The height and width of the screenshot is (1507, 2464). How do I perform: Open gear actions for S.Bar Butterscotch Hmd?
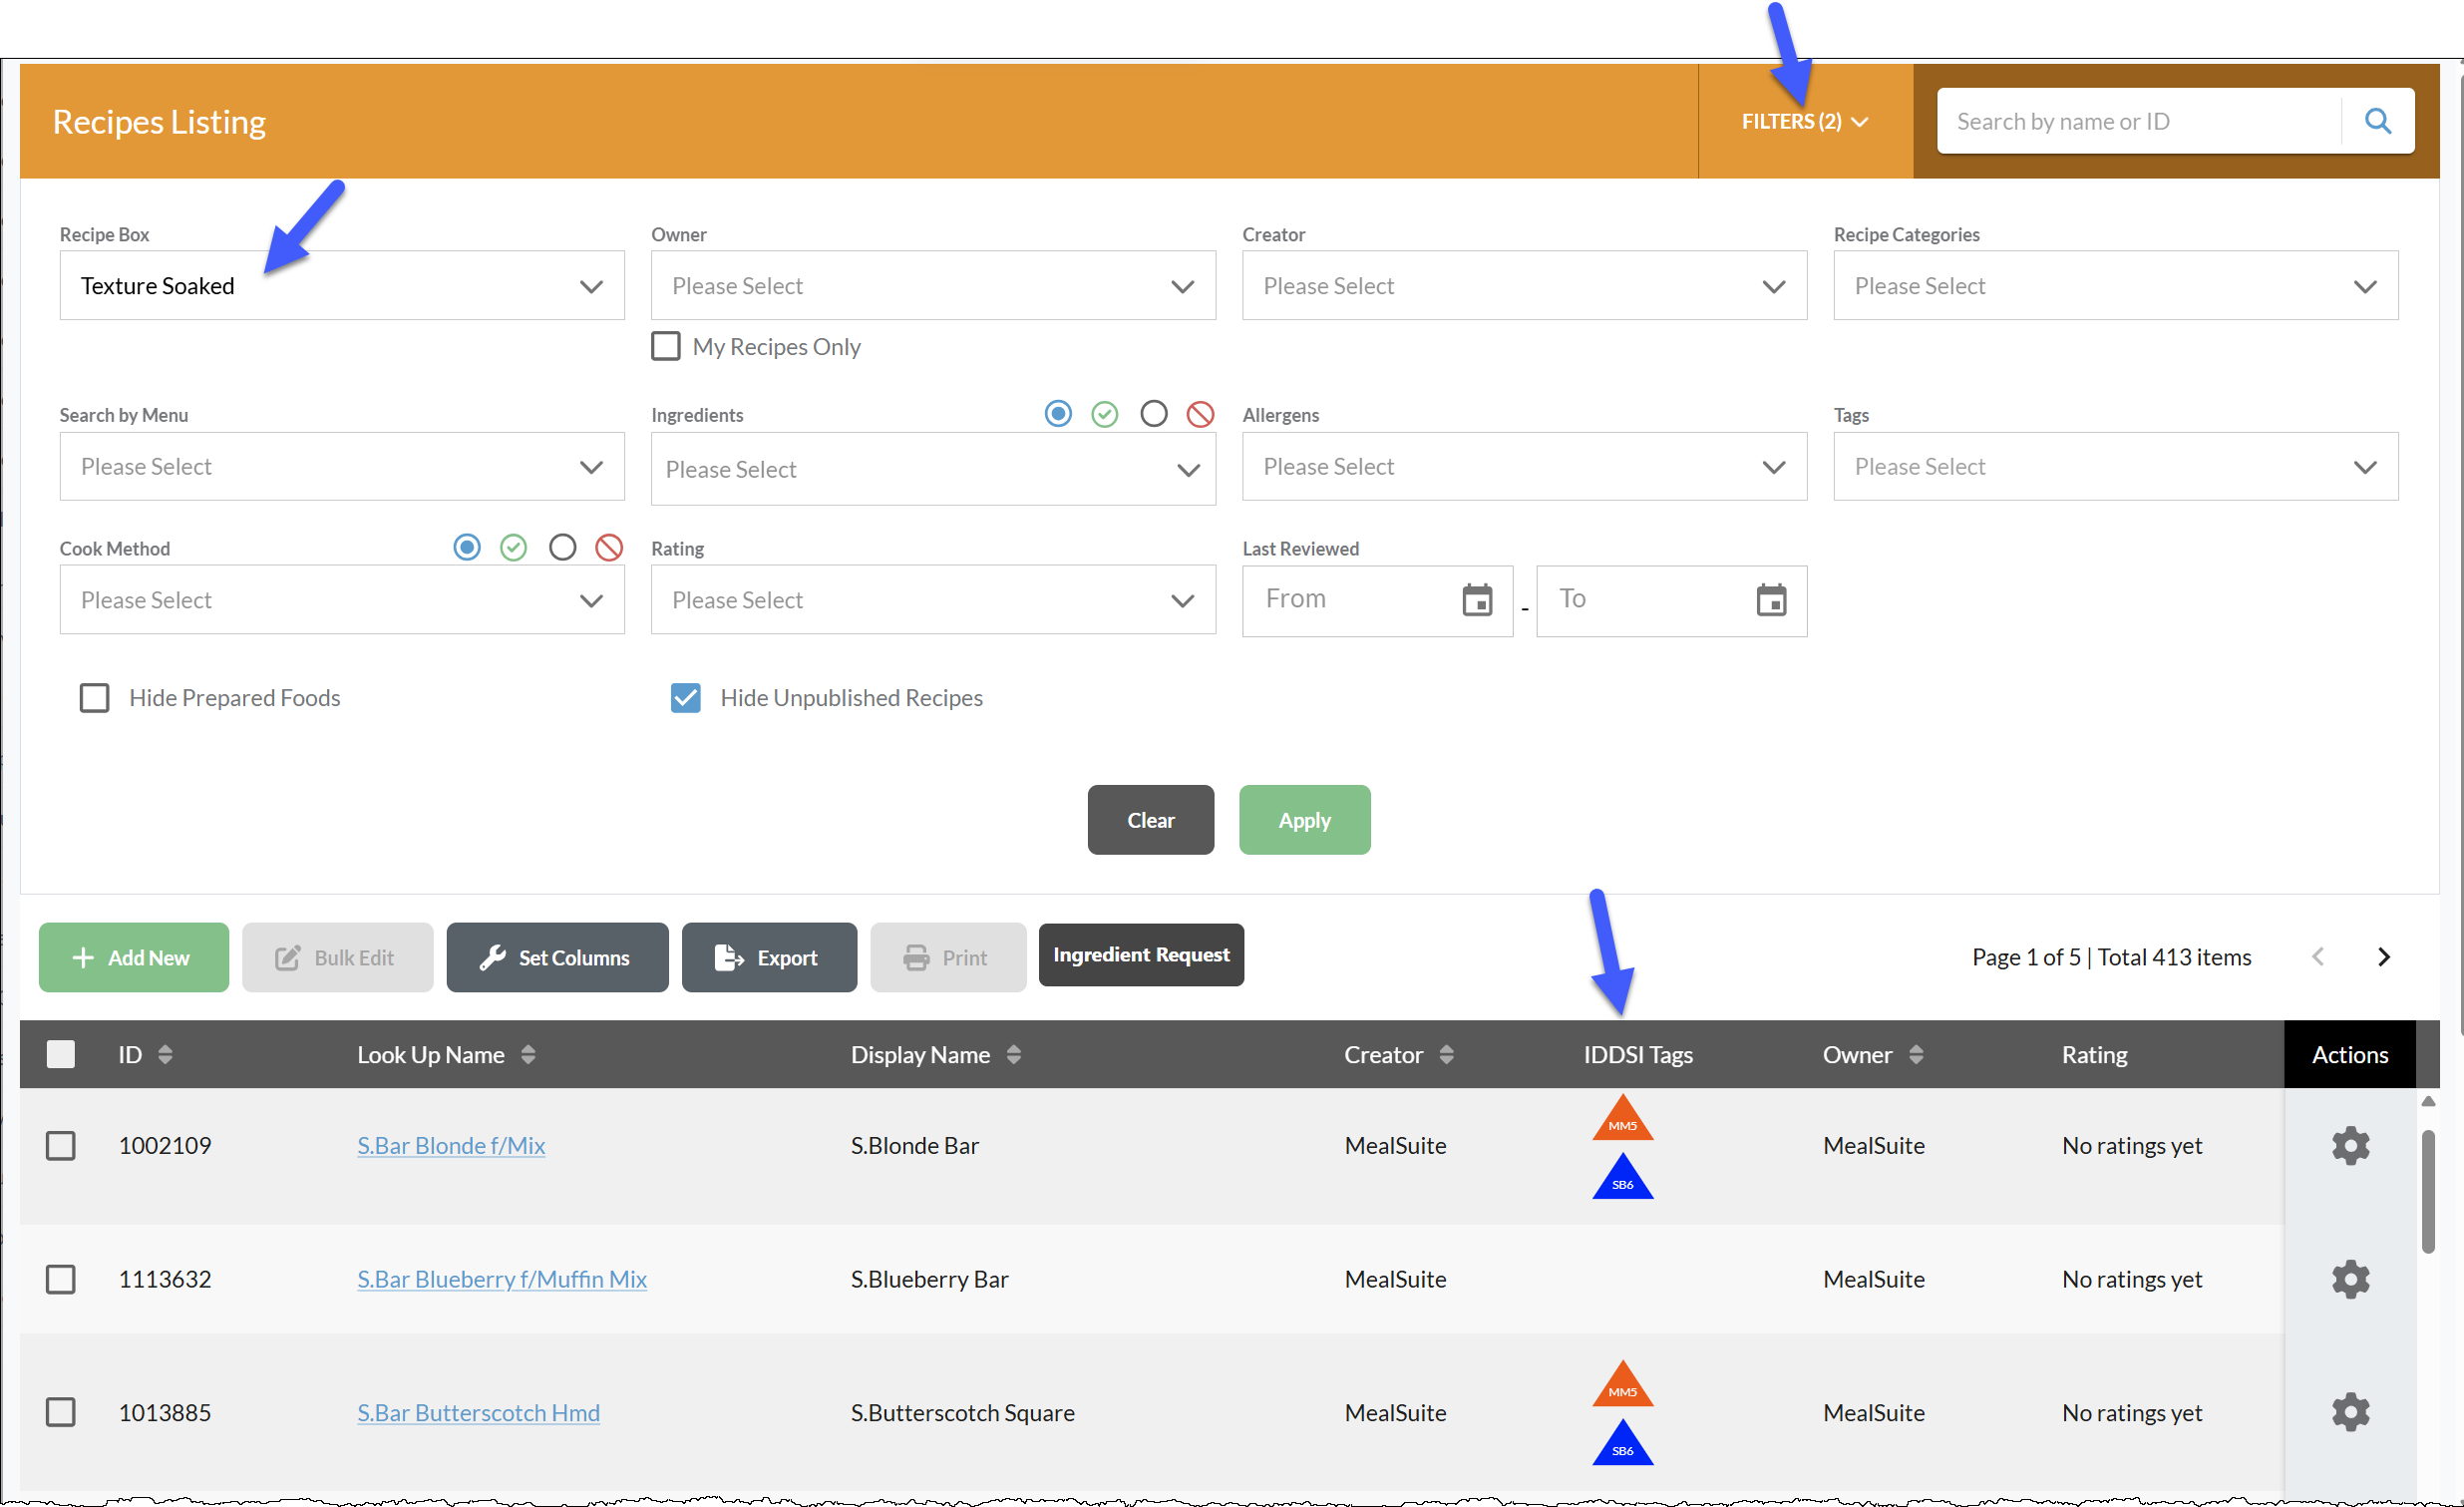click(2350, 1412)
